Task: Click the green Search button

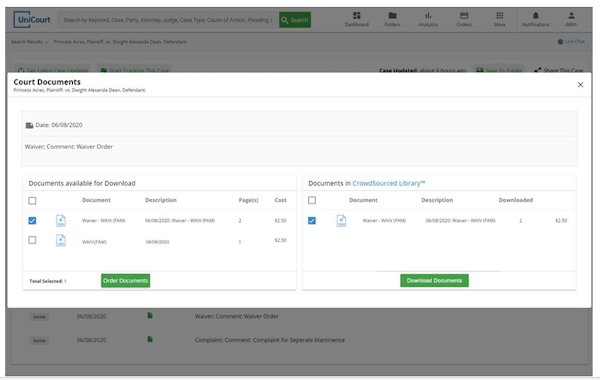Action: pos(295,20)
